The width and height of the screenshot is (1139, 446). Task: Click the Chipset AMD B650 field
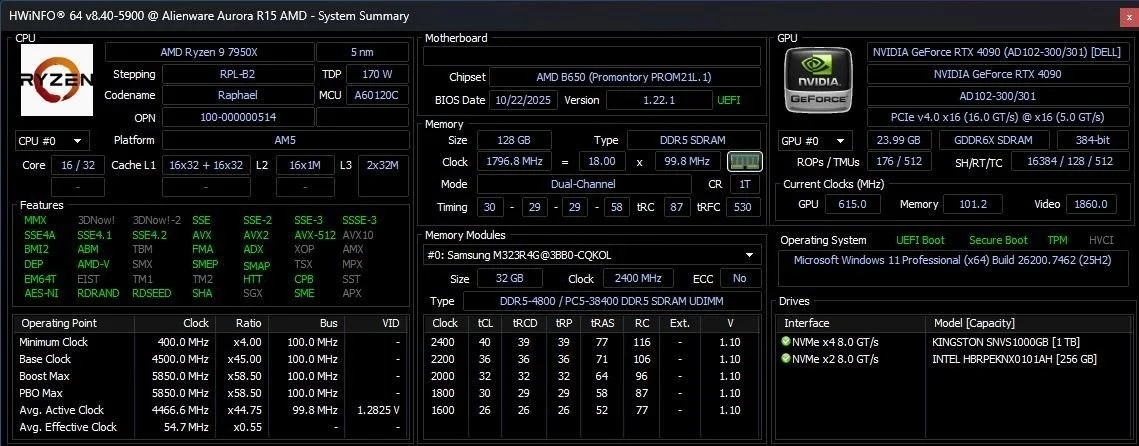pyautogui.click(x=625, y=77)
